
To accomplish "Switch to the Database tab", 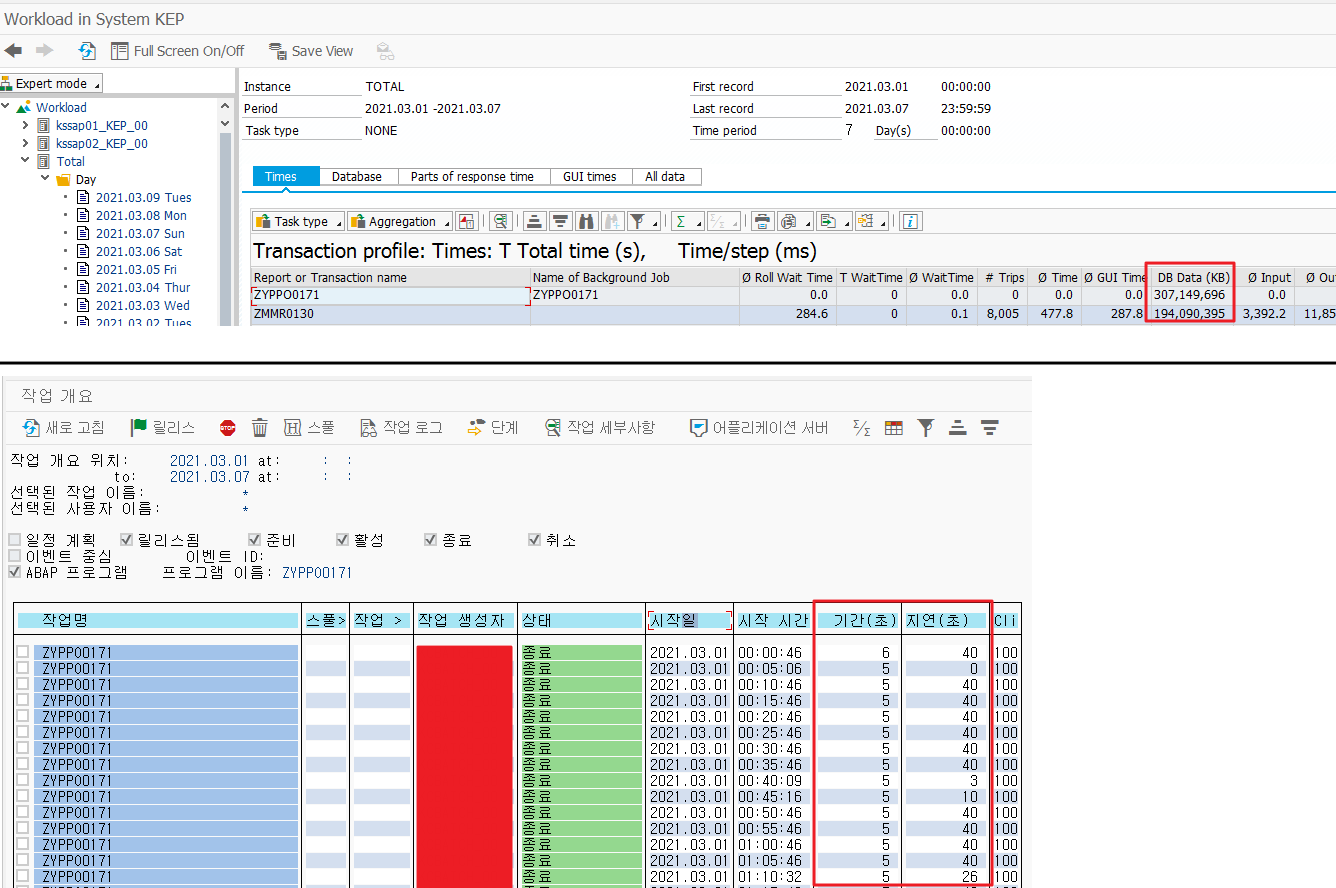I will coord(357,176).
